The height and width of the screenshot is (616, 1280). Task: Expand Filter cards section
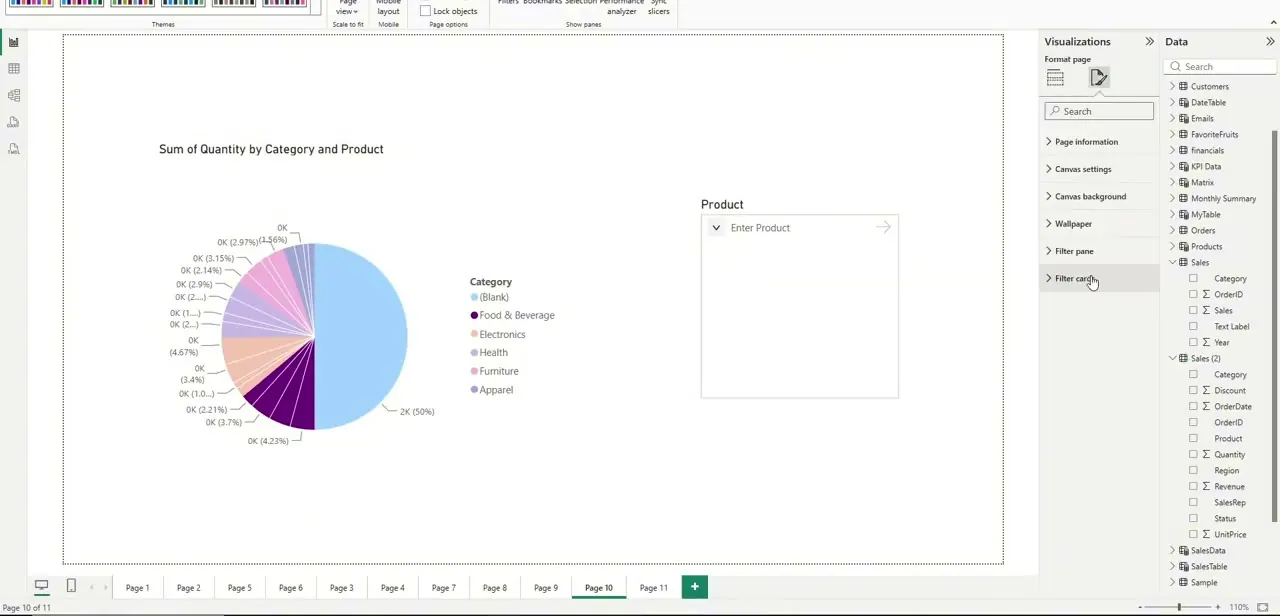(x=1099, y=279)
